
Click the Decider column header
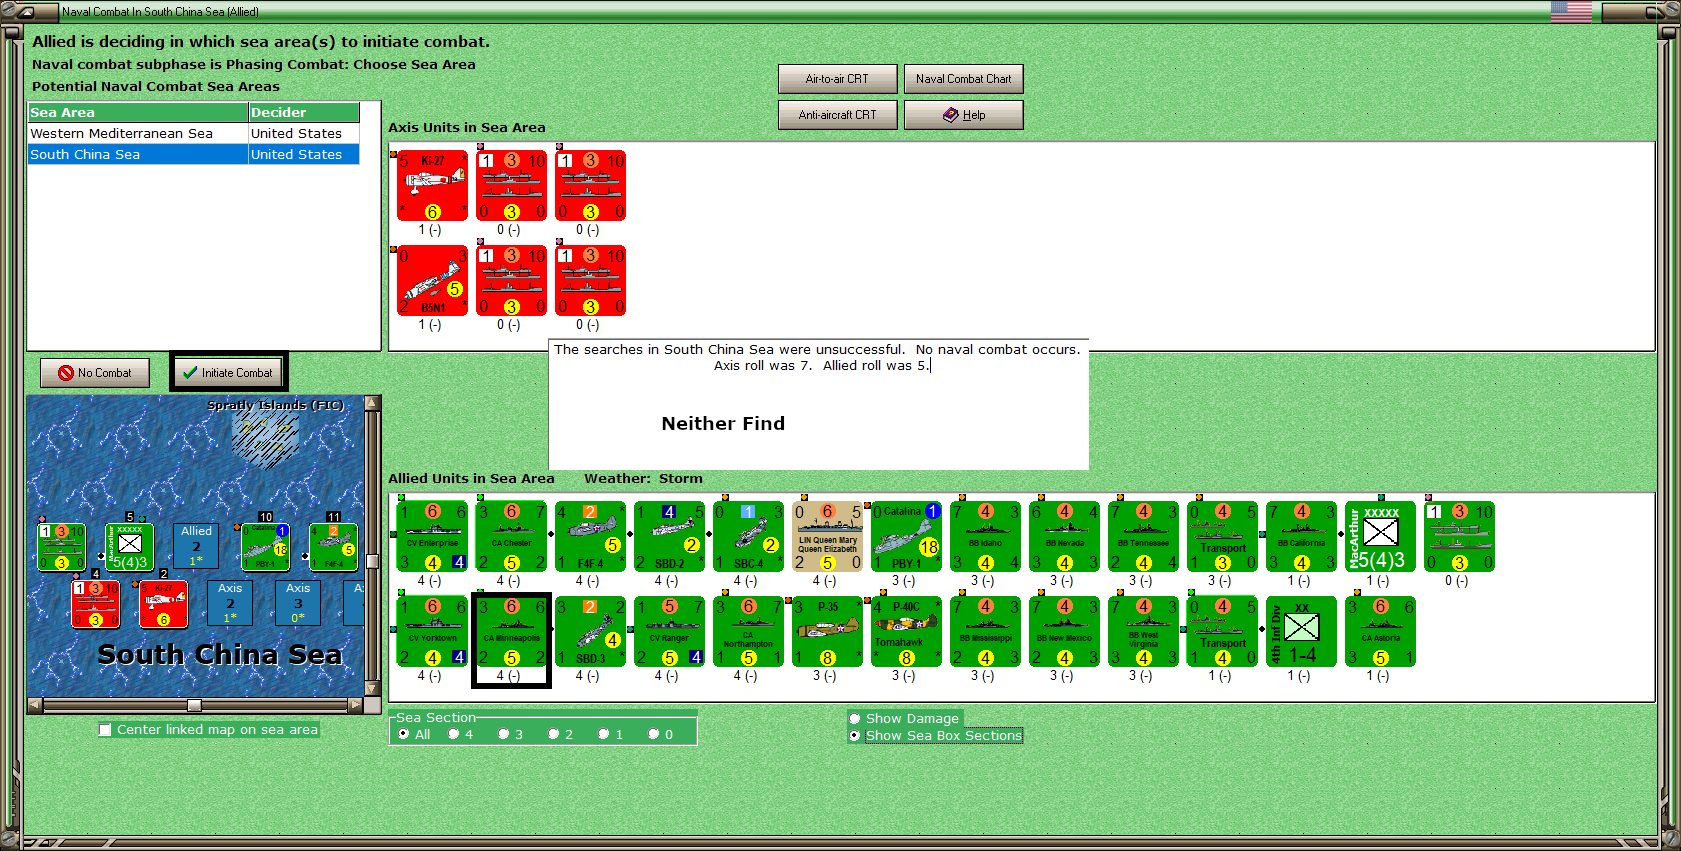[x=304, y=113]
